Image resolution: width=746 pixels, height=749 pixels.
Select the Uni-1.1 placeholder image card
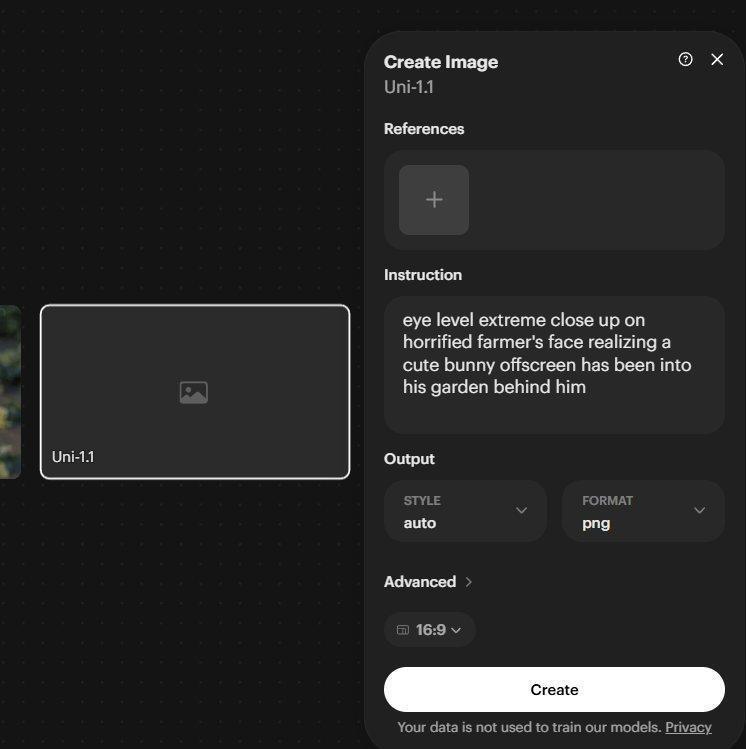[195, 392]
